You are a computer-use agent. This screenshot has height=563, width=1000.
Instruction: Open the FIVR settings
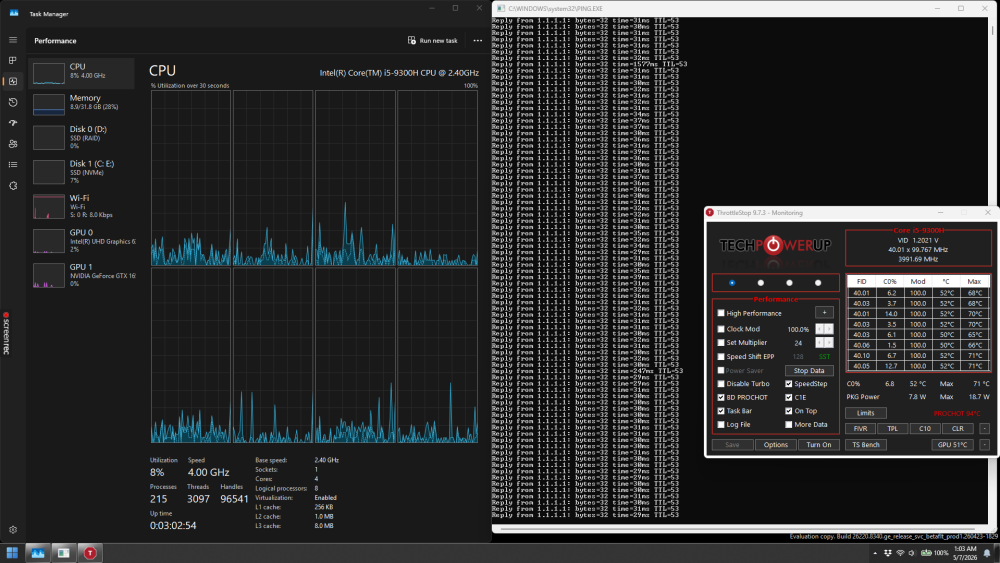860,428
